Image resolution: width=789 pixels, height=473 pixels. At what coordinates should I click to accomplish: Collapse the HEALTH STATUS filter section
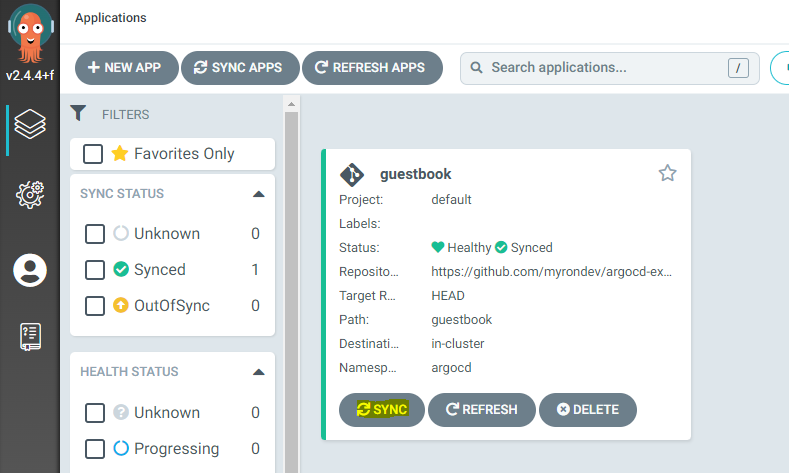coord(259,372)
